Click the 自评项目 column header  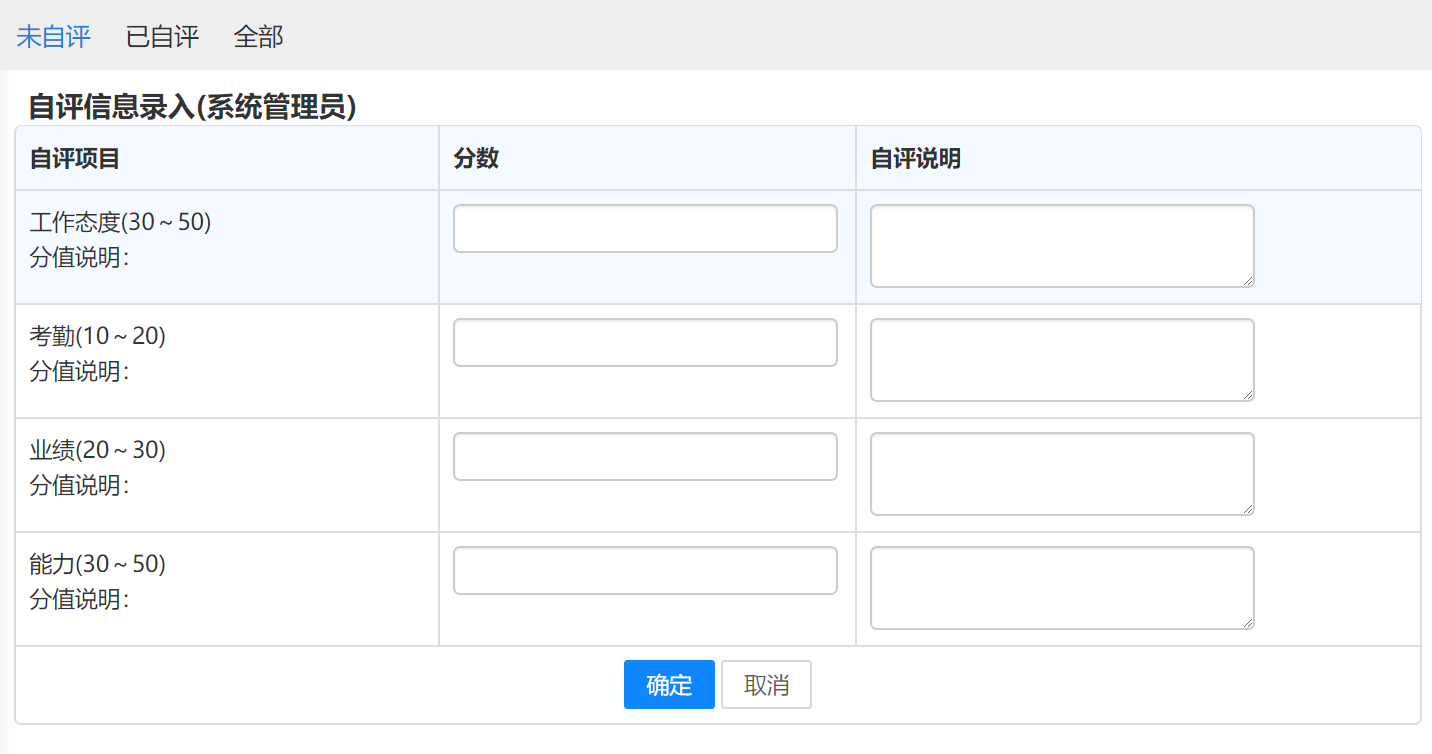click(75, 158)
